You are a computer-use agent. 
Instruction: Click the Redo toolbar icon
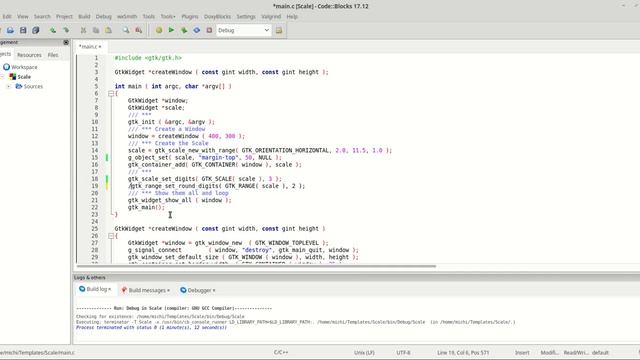[66, 30]
